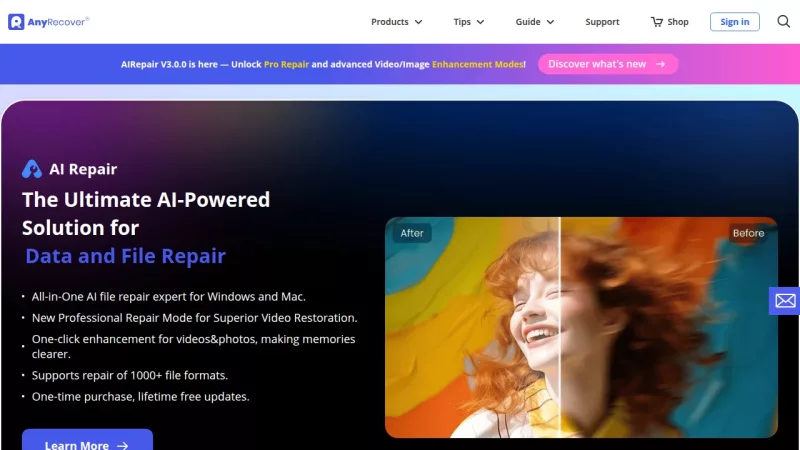Click 'All-in-One AI file repair expert' bullet
This screenshot has height=450, width=800.
click(x=168, y=296)
